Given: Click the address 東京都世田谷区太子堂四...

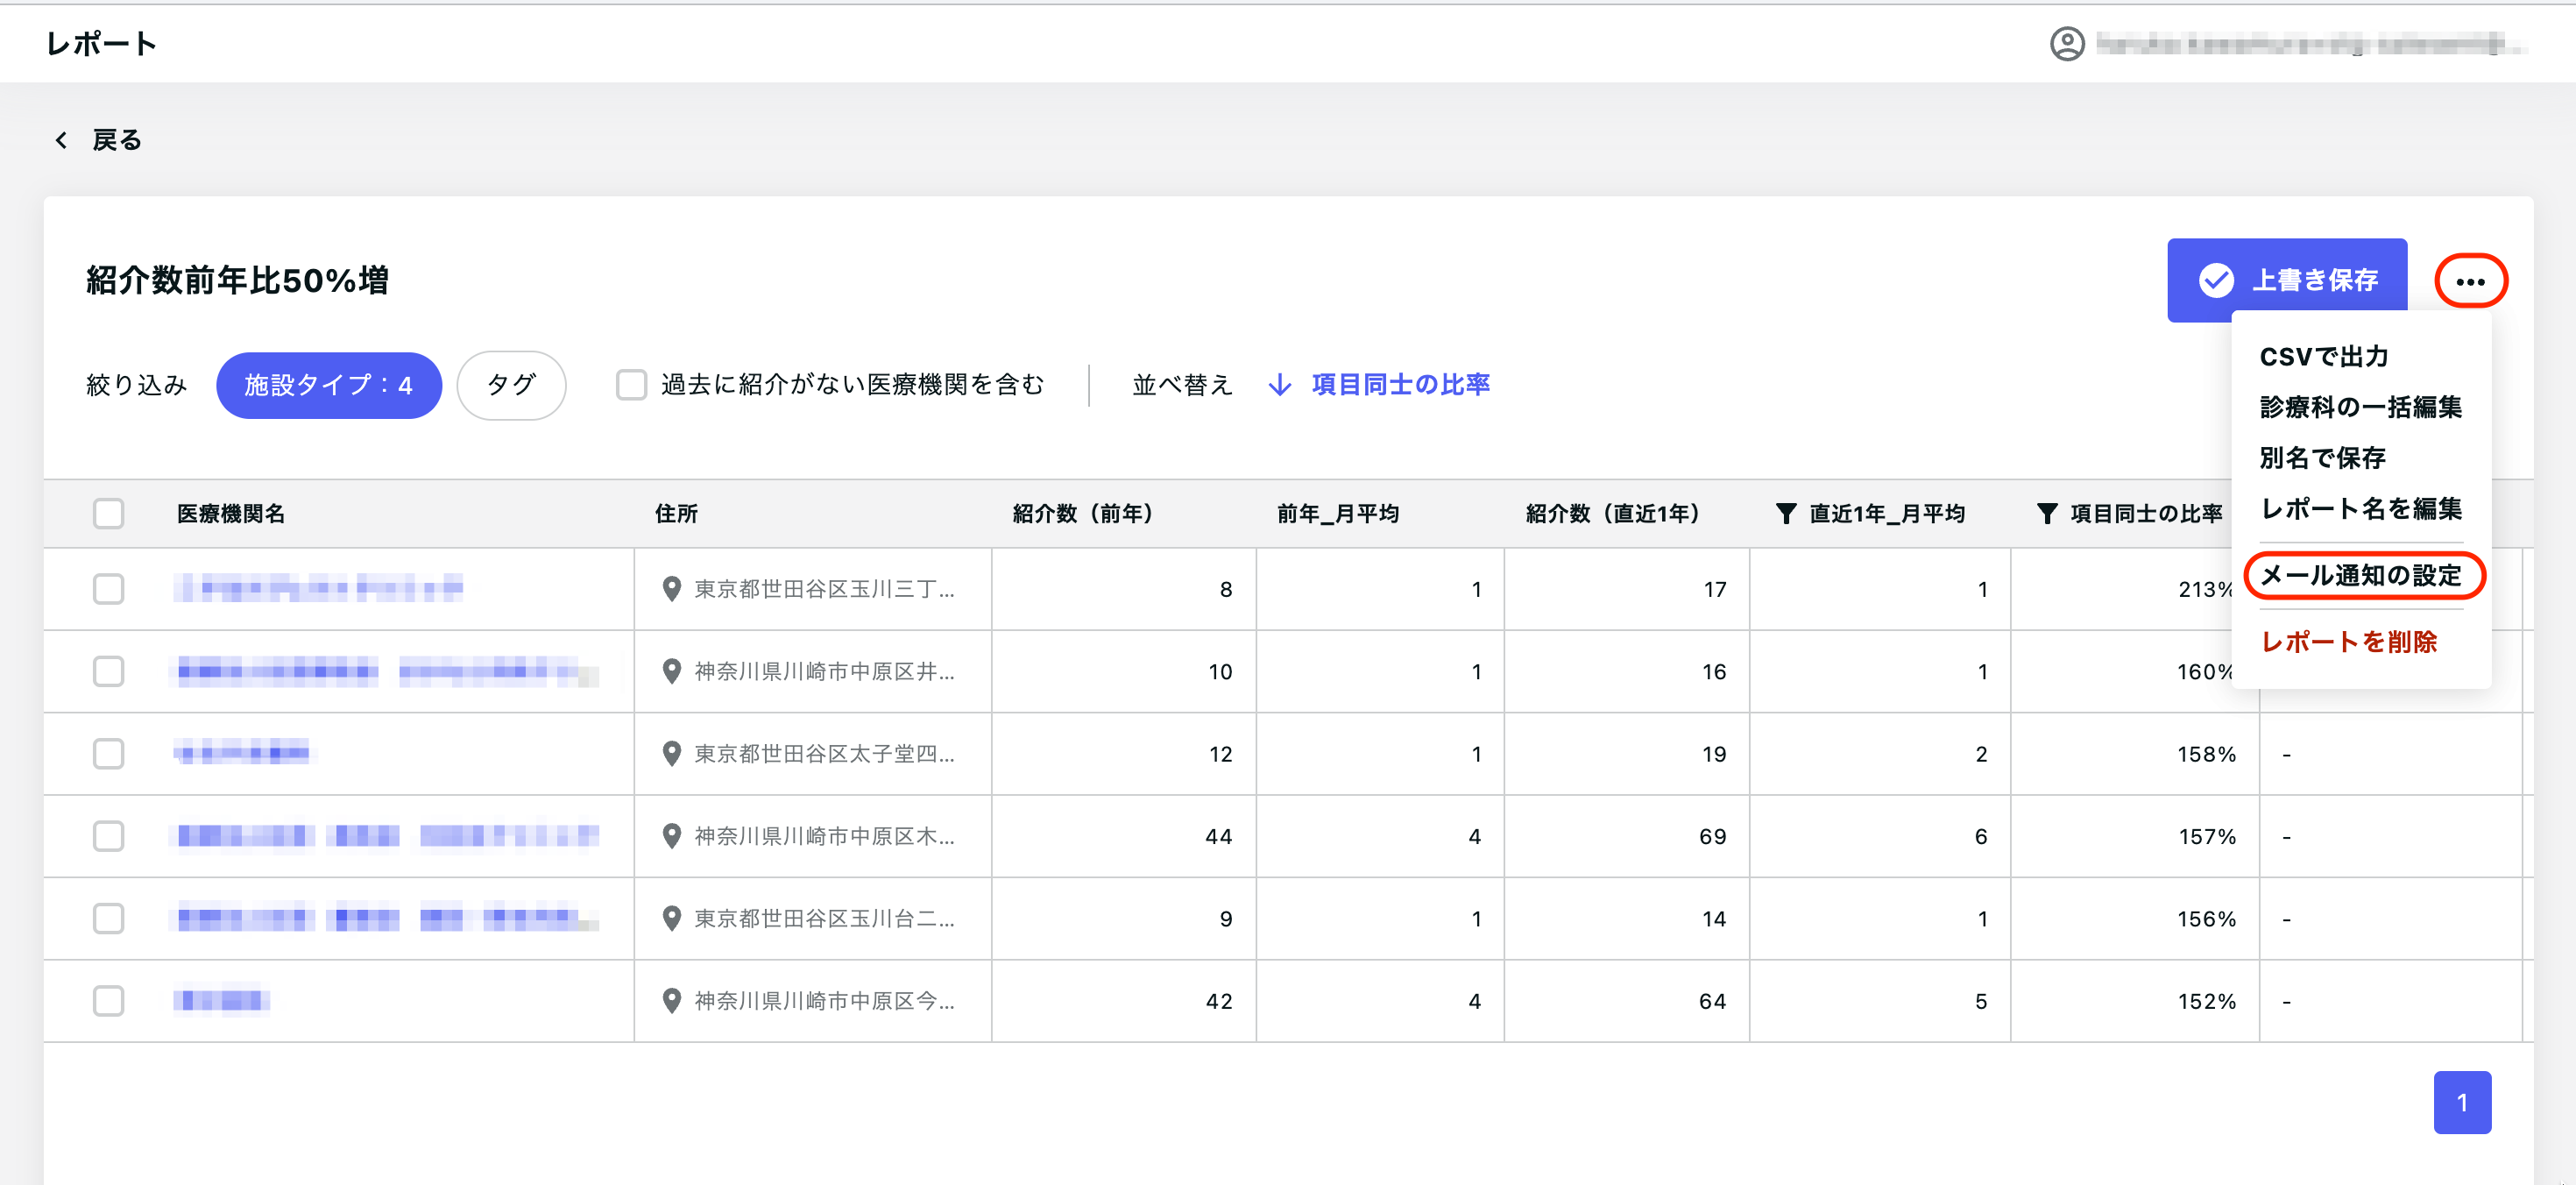Looking at the screenshot, I should pyautogui.click(x=824, y=754).
